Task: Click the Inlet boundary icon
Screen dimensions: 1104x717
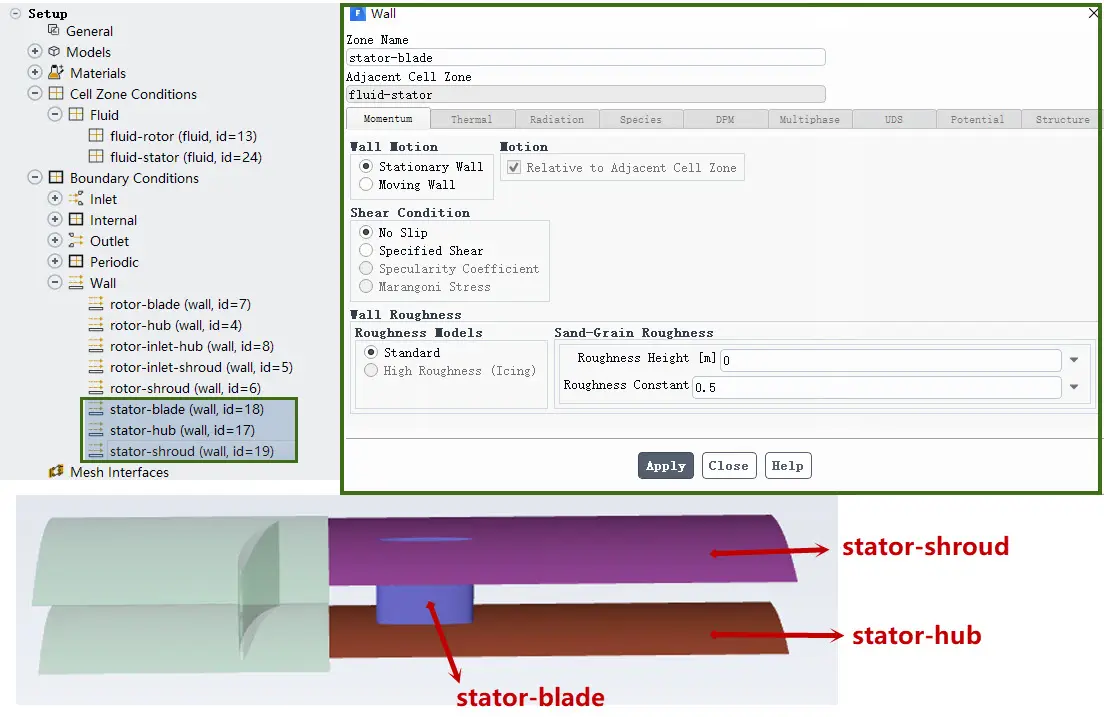Action: pyautogui.click(x=76, y=199)
